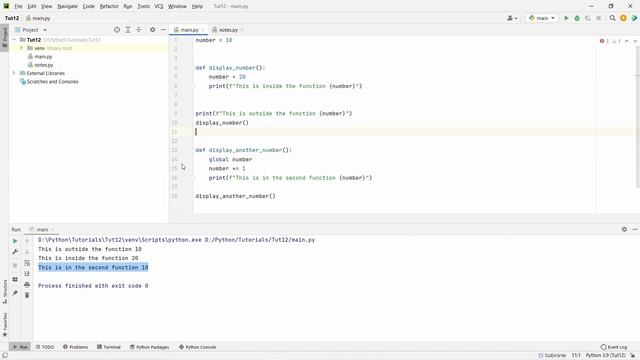Open the Python Packages tool window
Image resolution: width=640 pixels, height=360 pixels.
tap(149, 347)
